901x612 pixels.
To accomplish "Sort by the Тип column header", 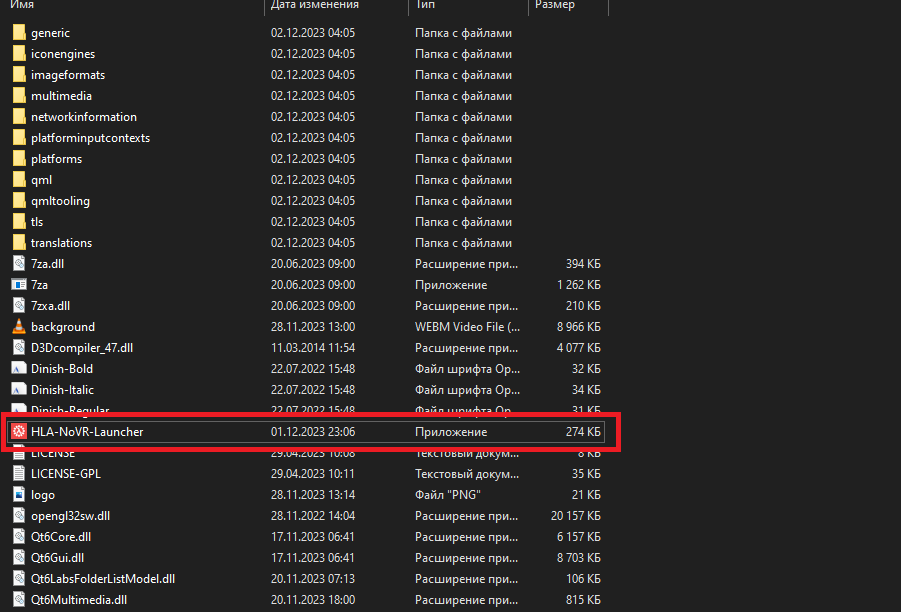I will [x=425, y=5].
